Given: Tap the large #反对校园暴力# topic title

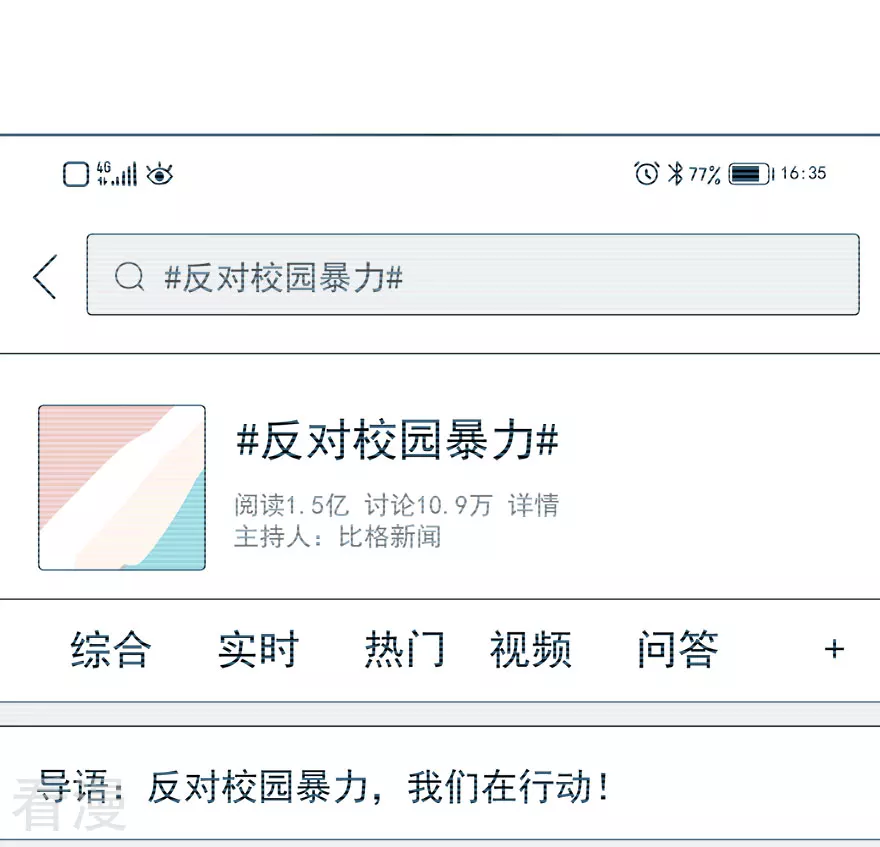Looking at the screenshot, I should pos(398,440).
